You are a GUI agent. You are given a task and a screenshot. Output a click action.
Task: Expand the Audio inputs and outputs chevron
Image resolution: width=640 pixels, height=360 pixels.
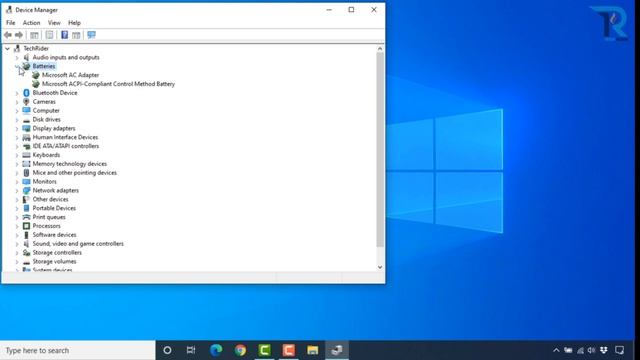17,58
